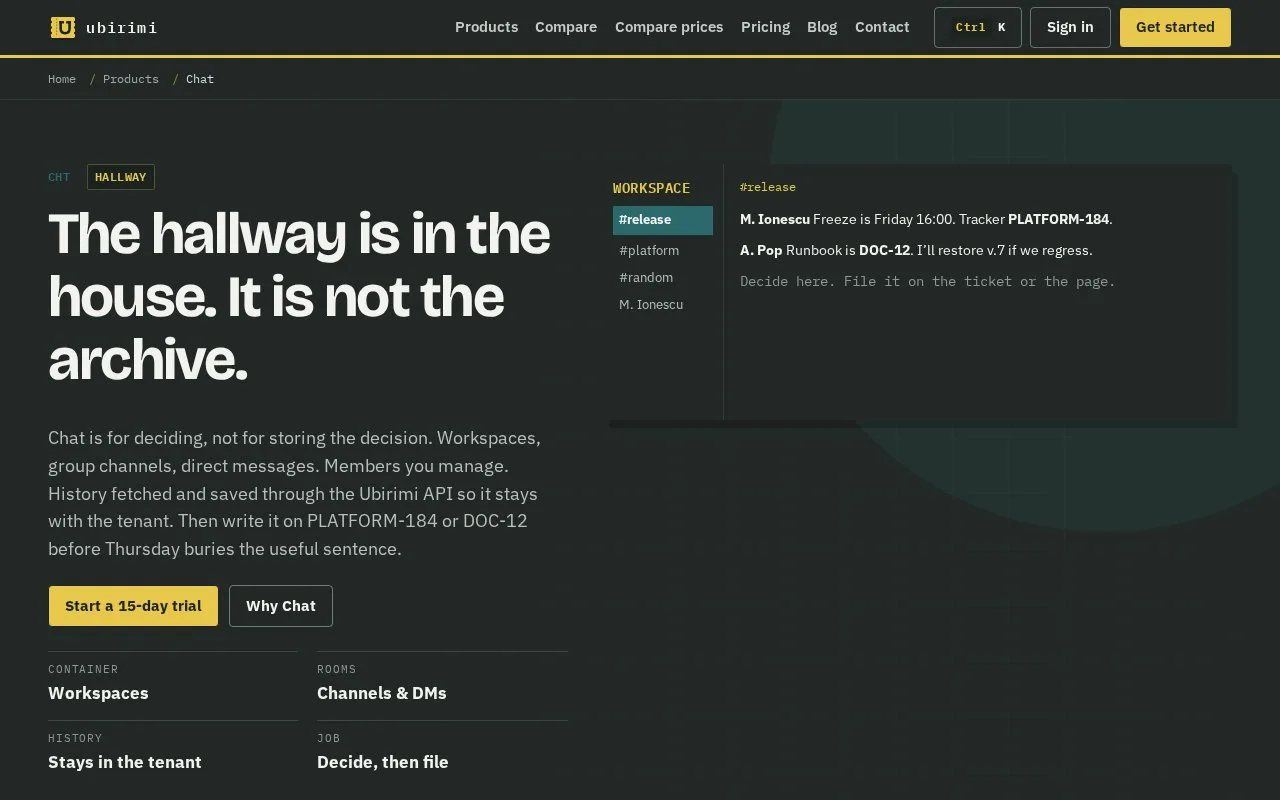Click the ubirimi wordmark text
The image size is (1280, 800).
[121, 28]
